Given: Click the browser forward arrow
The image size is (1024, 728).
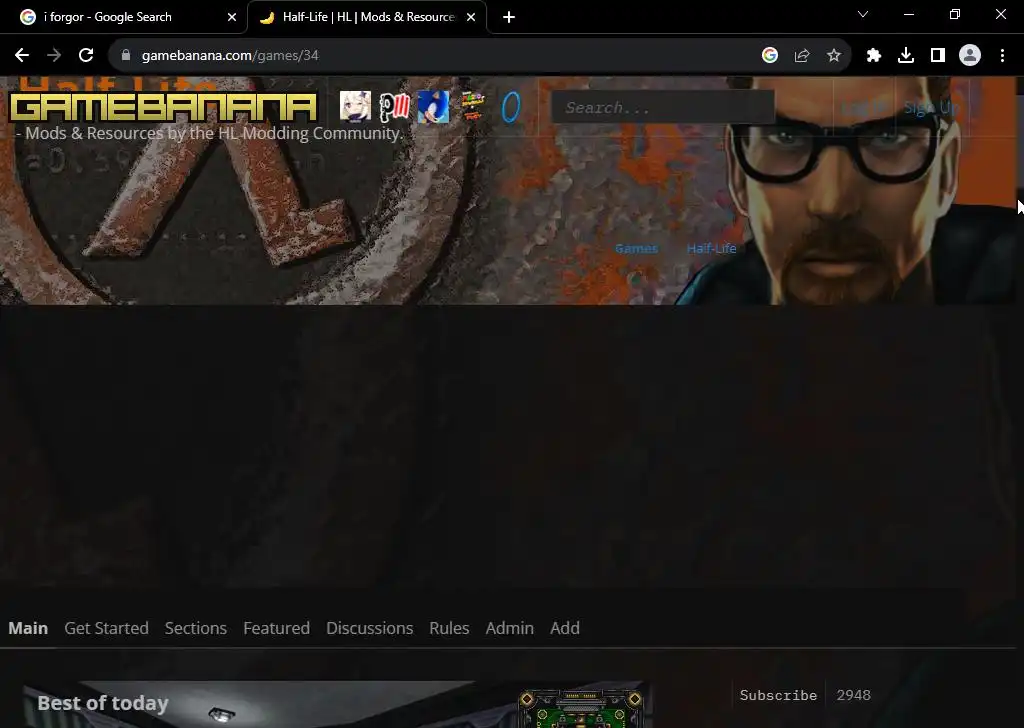Looking at the screenshot, I should coord(54,55).
